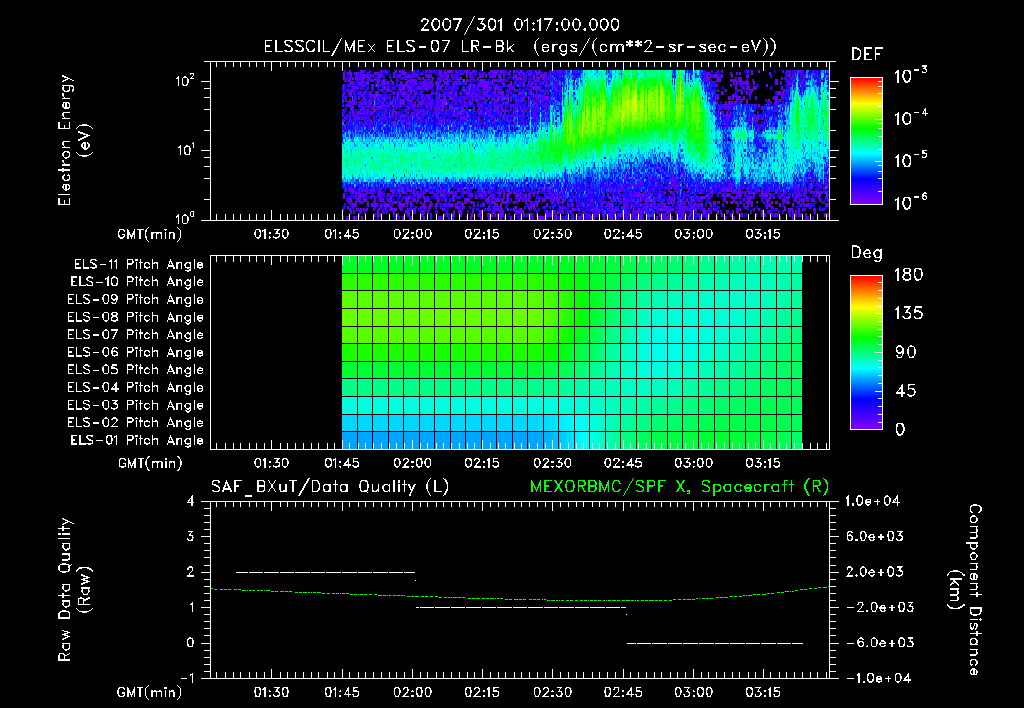This screenshot has width=1024, height=708.
Task: Click the 'Raw Data Quality (Raw)' axis label
Action: pos(74,590)
